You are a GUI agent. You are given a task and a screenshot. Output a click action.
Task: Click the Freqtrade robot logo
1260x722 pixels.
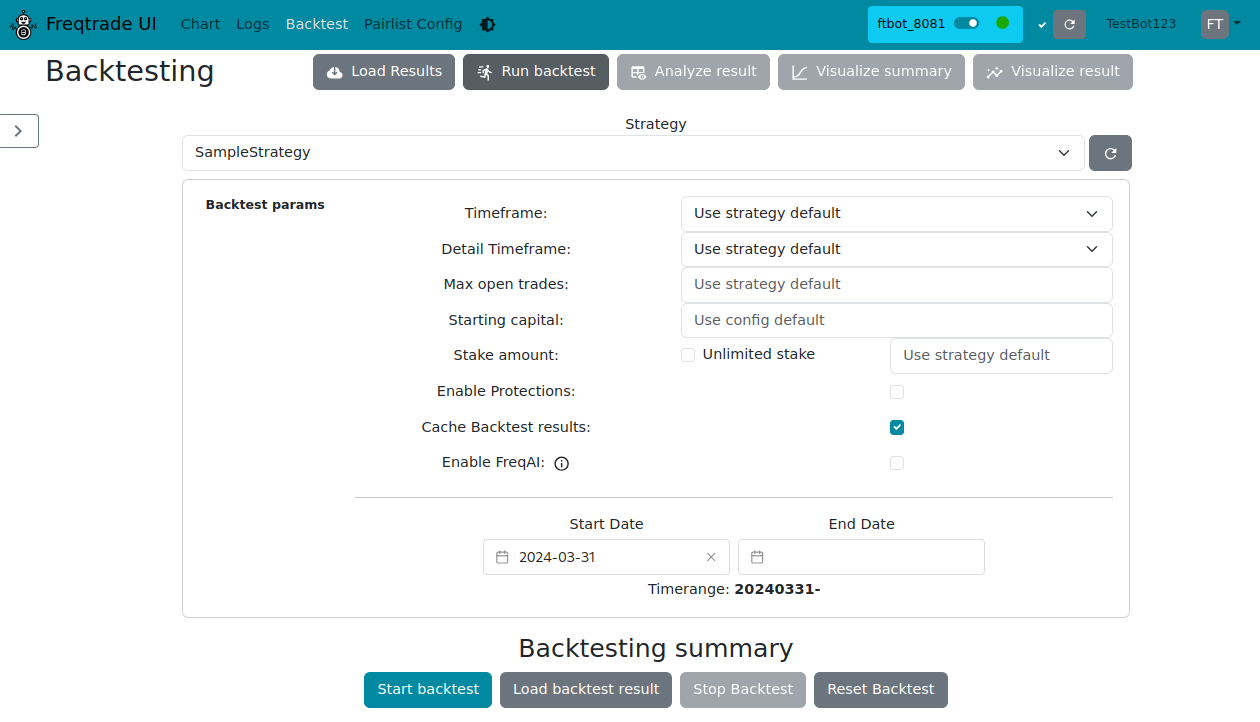22,24
